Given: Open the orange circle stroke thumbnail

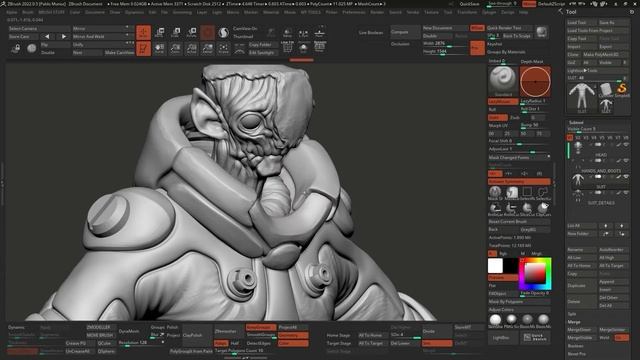Looking at the screenshot, I should click(x=535, y=81).
